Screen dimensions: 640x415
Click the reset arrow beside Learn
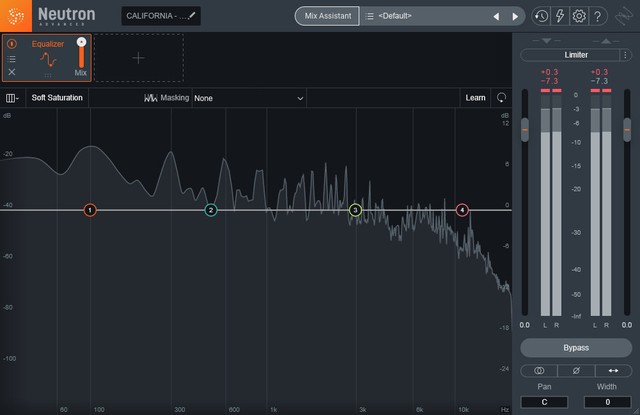click(501, 98)
